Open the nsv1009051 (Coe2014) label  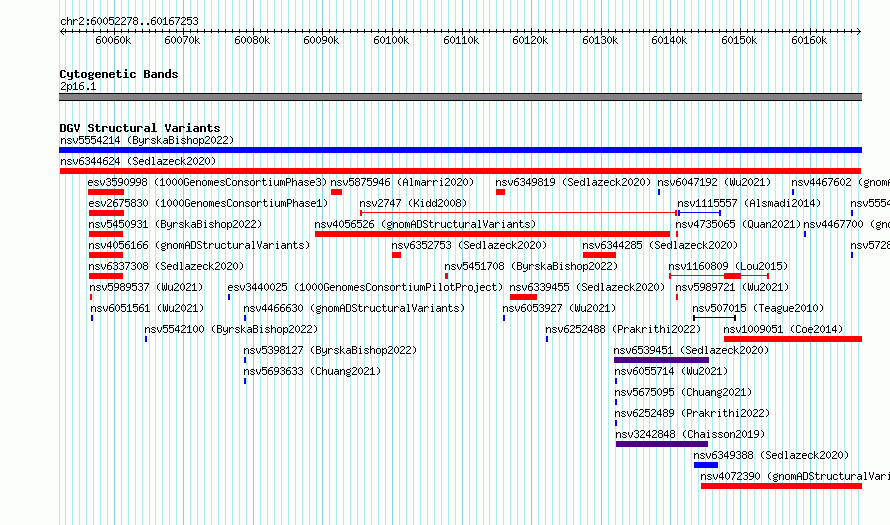[783, 329]
